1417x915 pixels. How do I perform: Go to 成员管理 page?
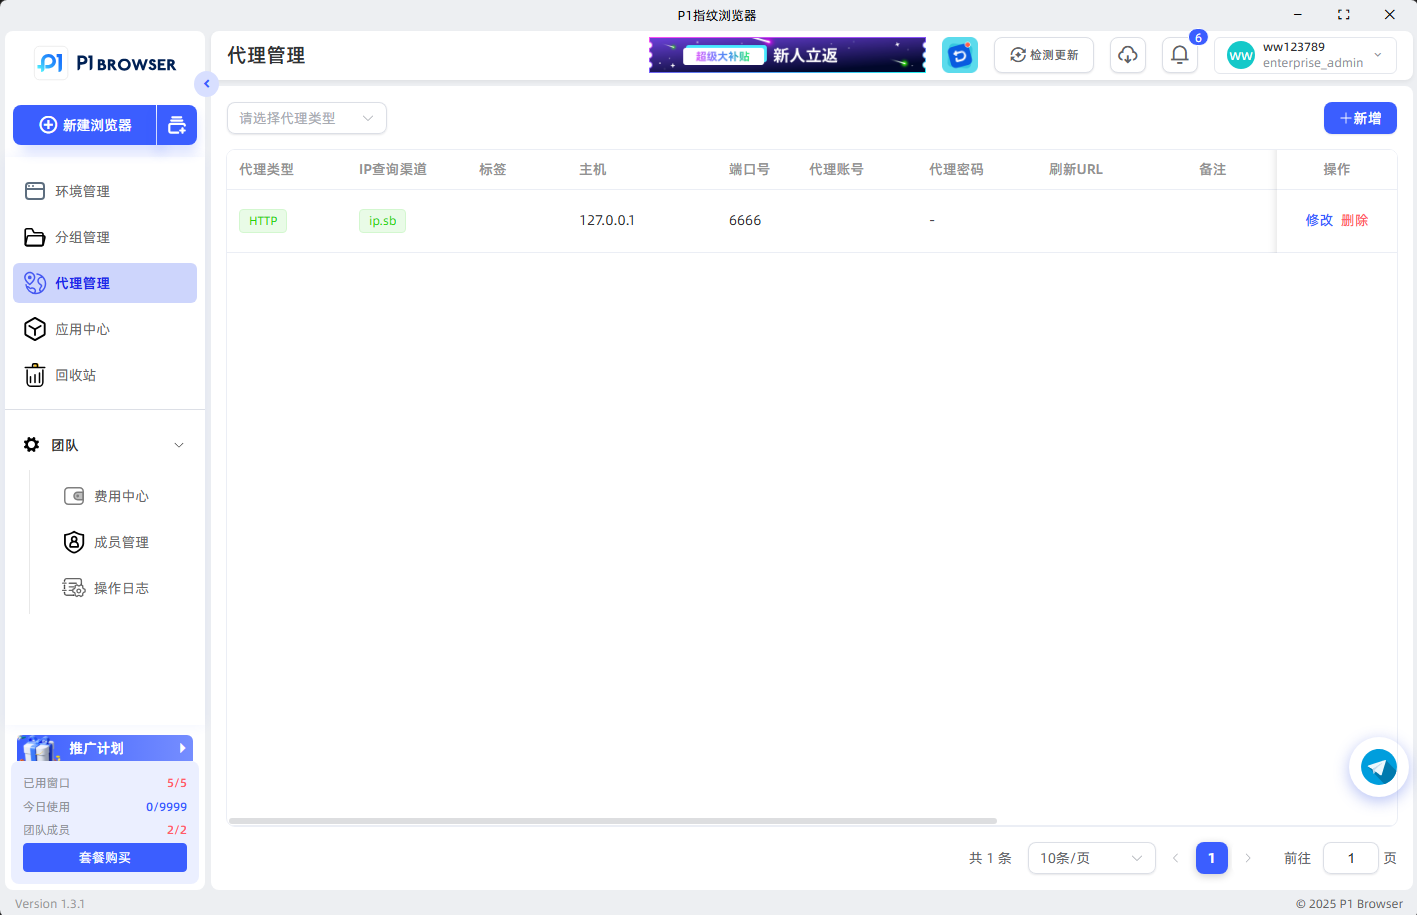point(120,542)
